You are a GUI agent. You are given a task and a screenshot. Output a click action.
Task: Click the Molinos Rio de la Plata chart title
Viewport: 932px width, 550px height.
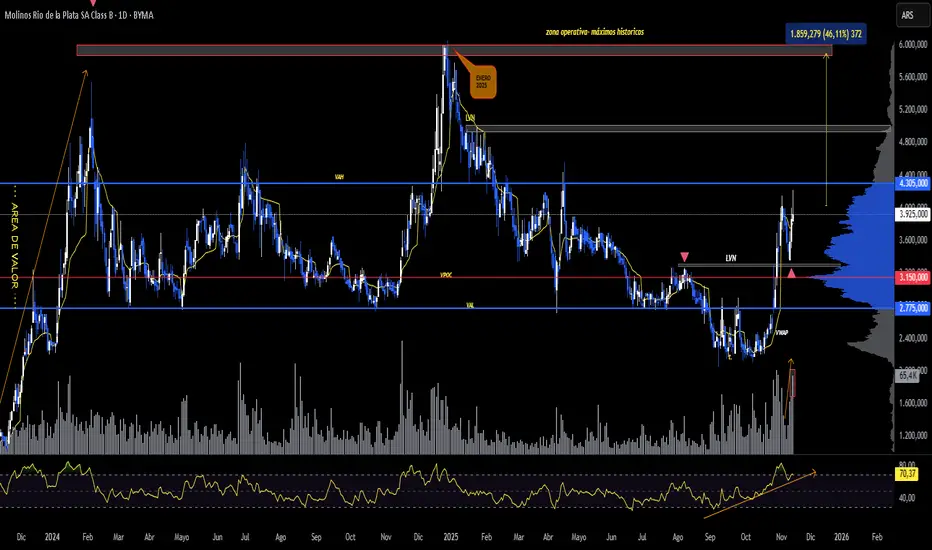(x=79, y=15)
